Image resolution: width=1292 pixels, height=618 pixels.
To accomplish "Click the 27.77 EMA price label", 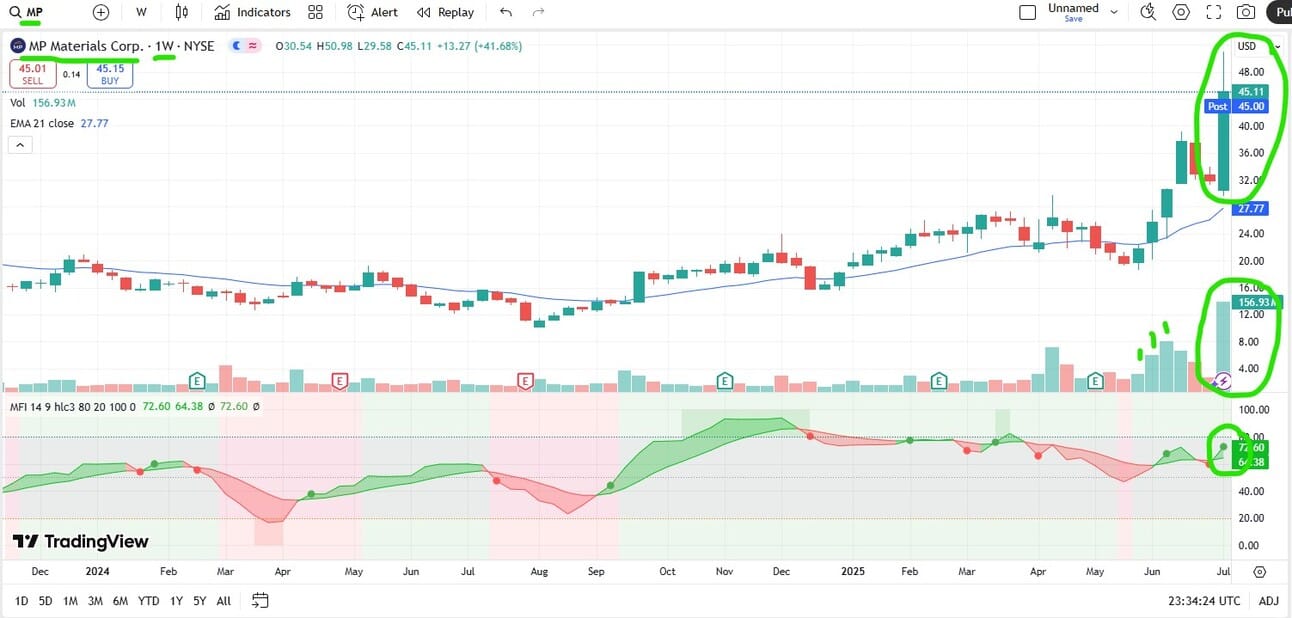I will (x=1252, y=208).
